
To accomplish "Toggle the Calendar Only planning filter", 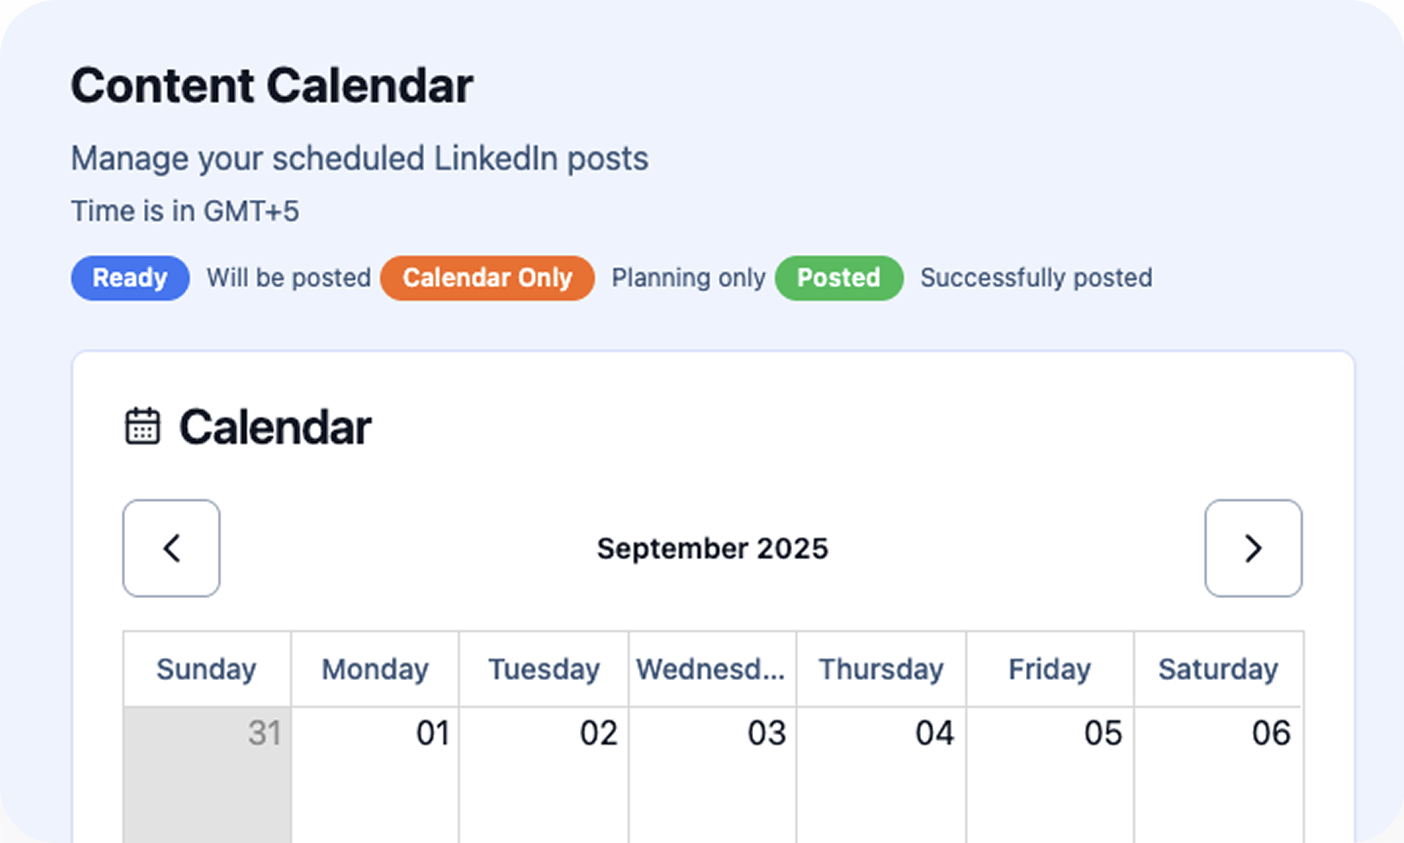I will [x=487, y=278].
